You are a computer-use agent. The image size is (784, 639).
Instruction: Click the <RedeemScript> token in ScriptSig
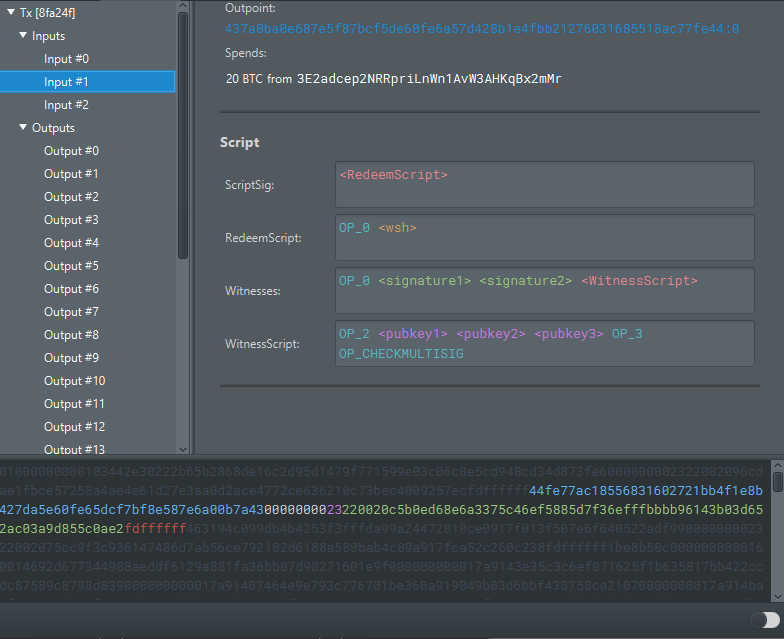(394, 175)
